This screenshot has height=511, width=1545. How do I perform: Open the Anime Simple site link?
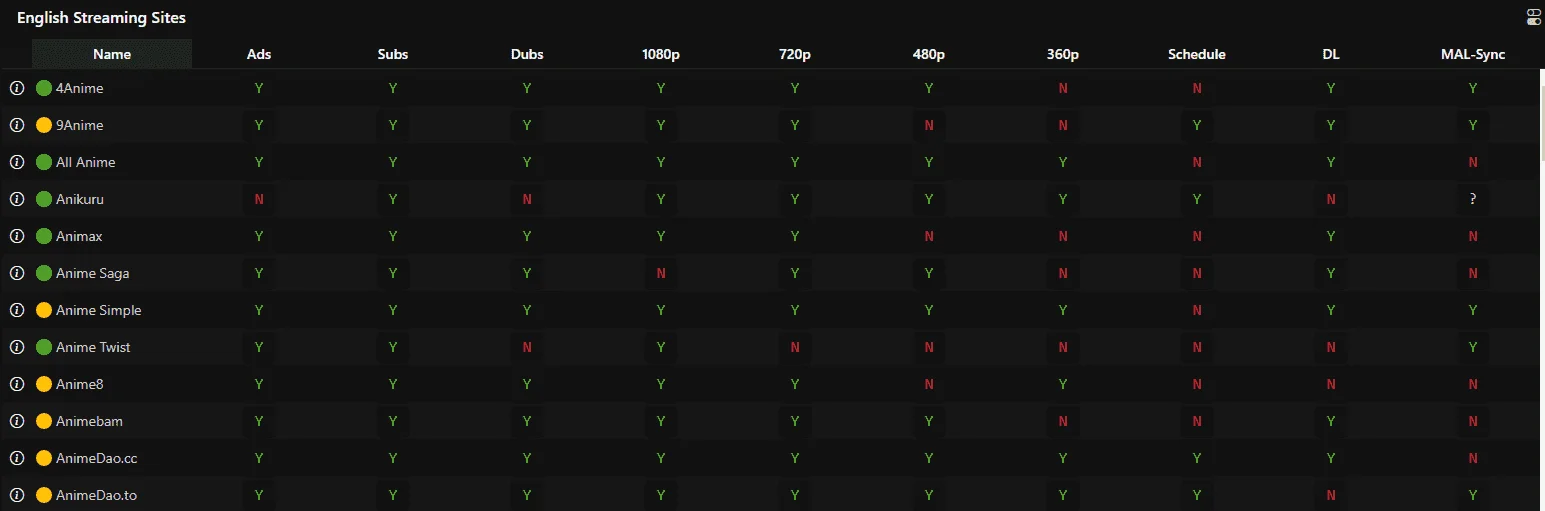pyautogui.click(x=99, y=310)
